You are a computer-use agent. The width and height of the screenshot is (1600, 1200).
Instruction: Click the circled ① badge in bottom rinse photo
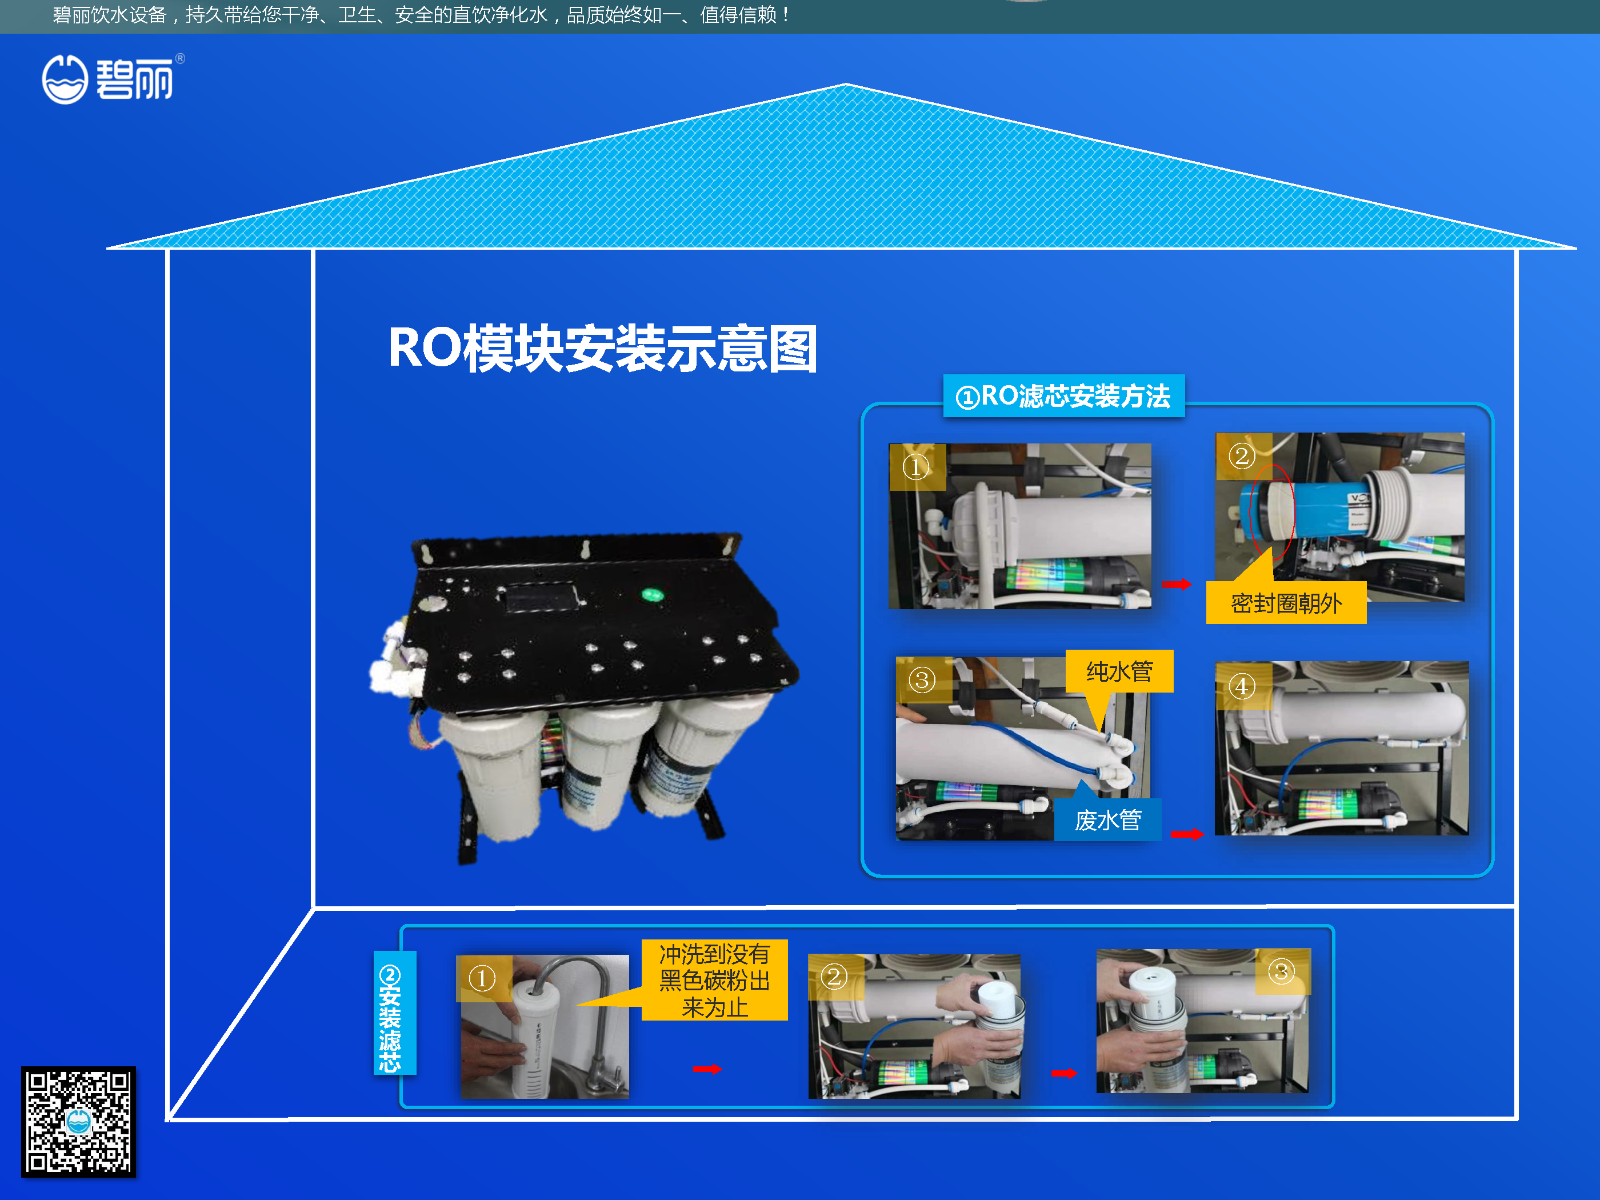[484, 977]
